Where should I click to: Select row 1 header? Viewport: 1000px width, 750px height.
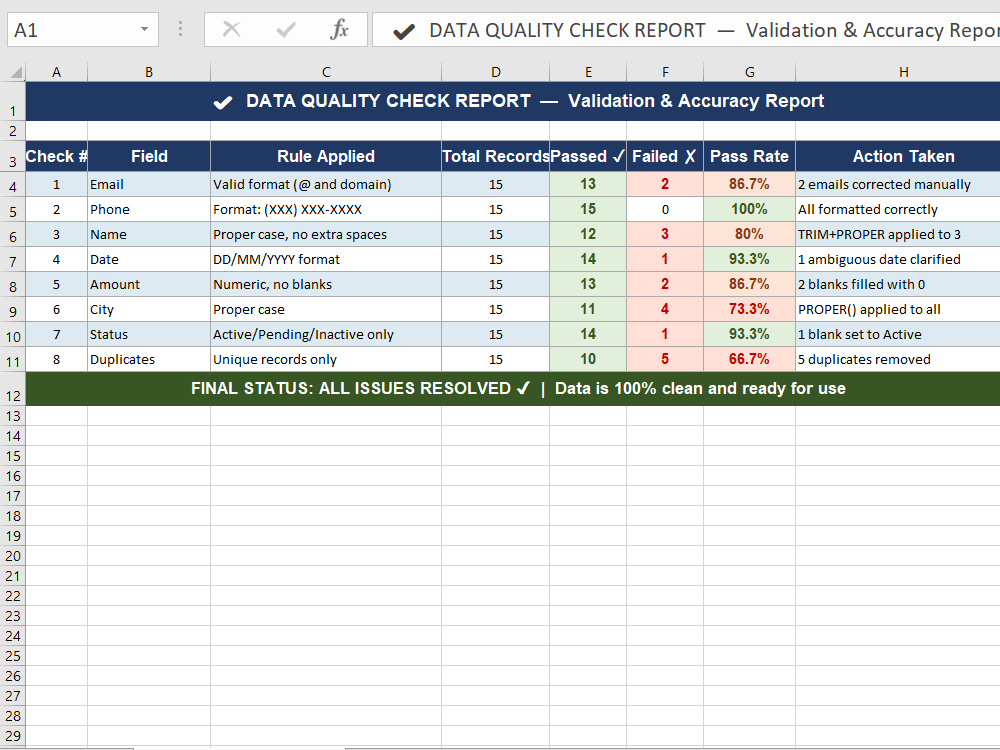pos(13,101)
